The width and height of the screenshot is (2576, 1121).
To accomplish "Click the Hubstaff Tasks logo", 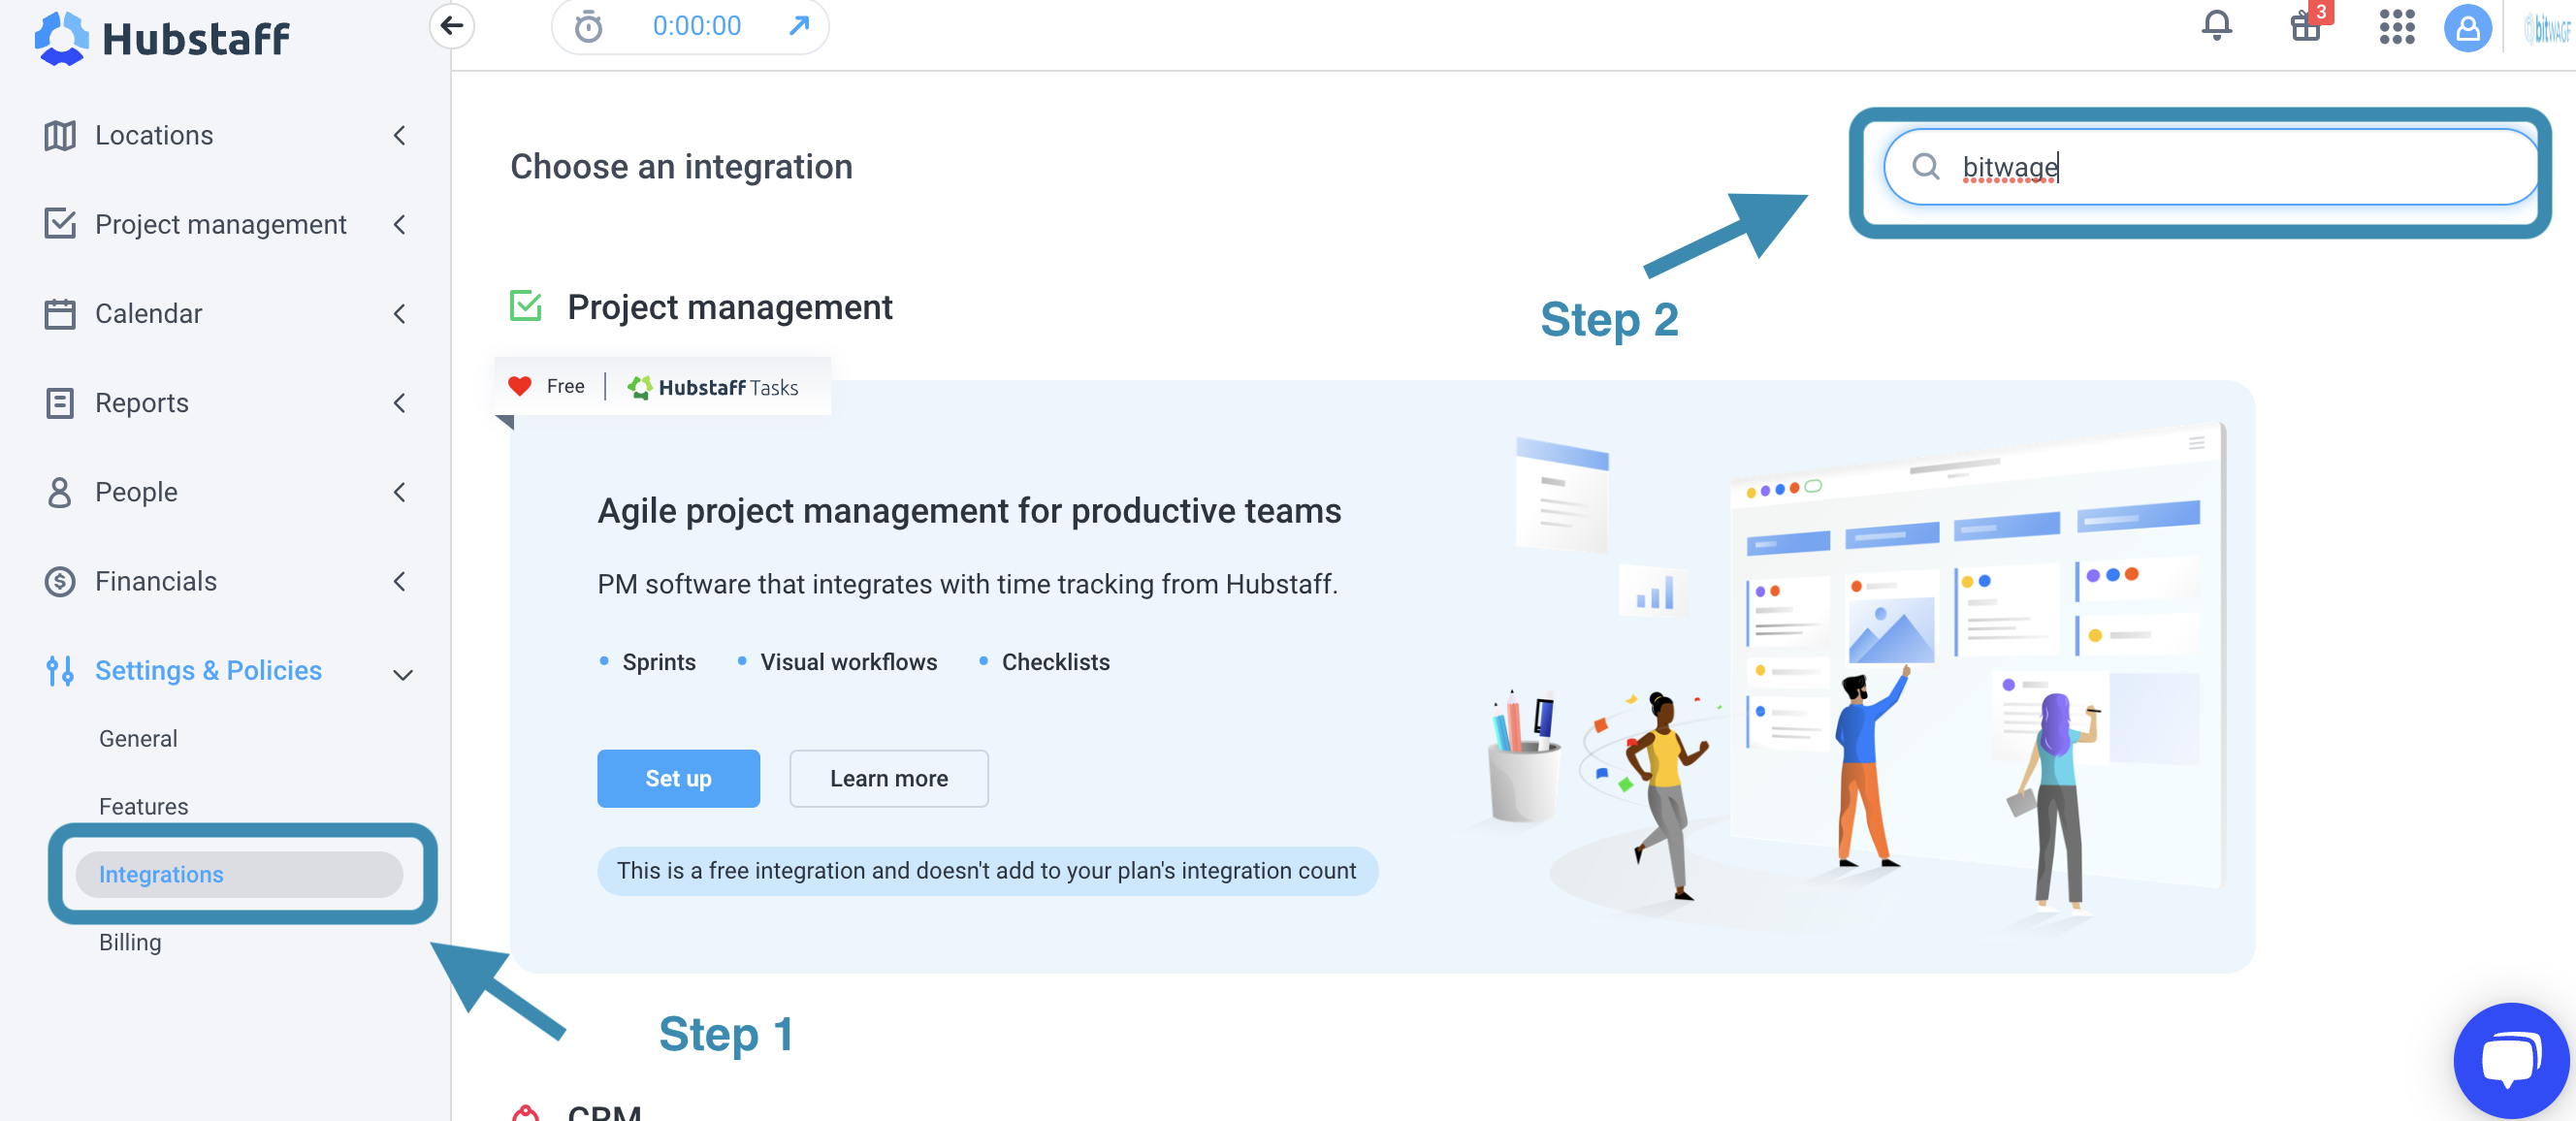I will coord(712,387).
